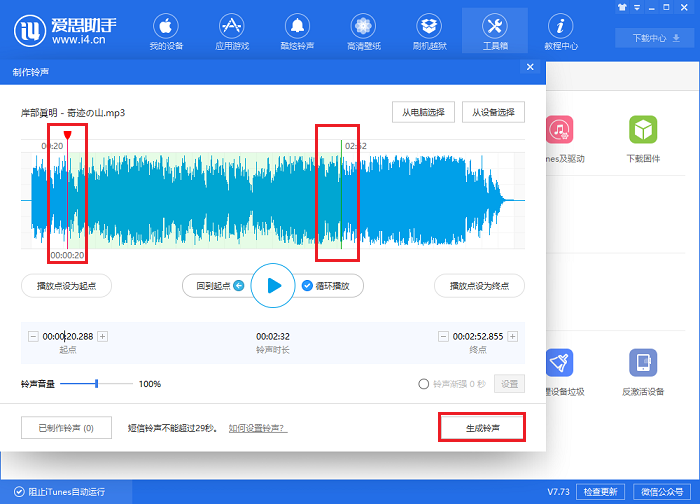Open the 应用游戏 apps and games section
Image resolution: width=700 pixels, height=504 pixels.
click(x=231, y=32)
